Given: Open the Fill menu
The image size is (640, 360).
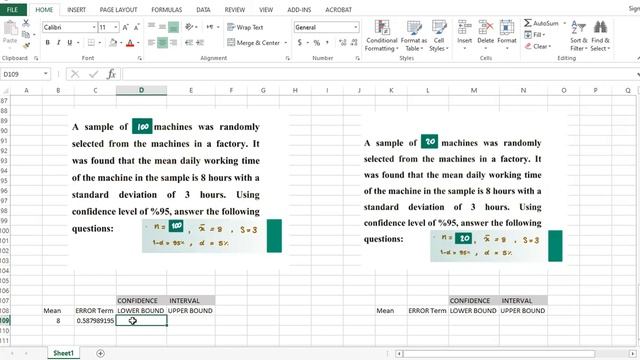Looking at the screenshot, I should [x=535, y=35].
